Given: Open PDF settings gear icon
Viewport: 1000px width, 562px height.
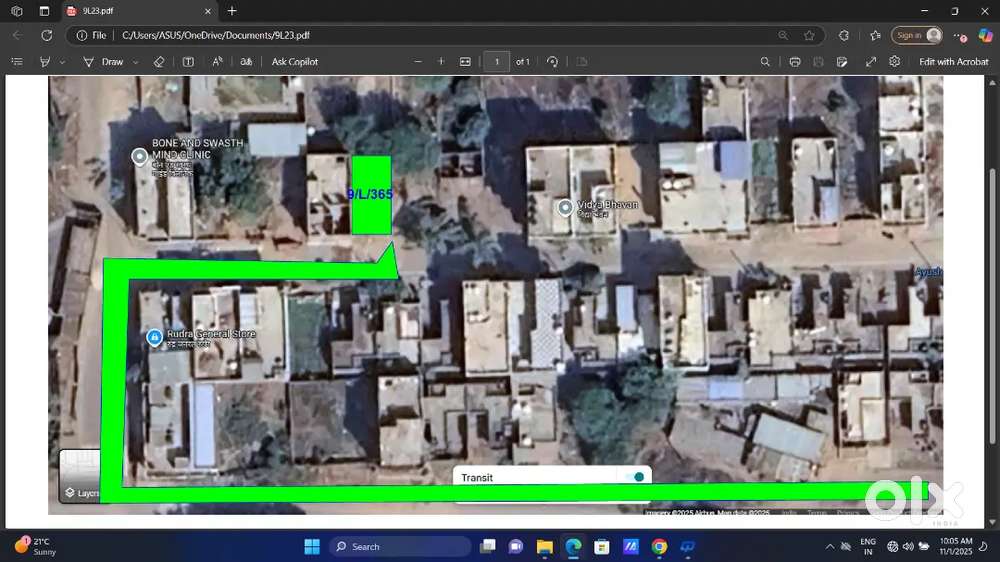Looking at the screenshot, I should click(895, 62).
